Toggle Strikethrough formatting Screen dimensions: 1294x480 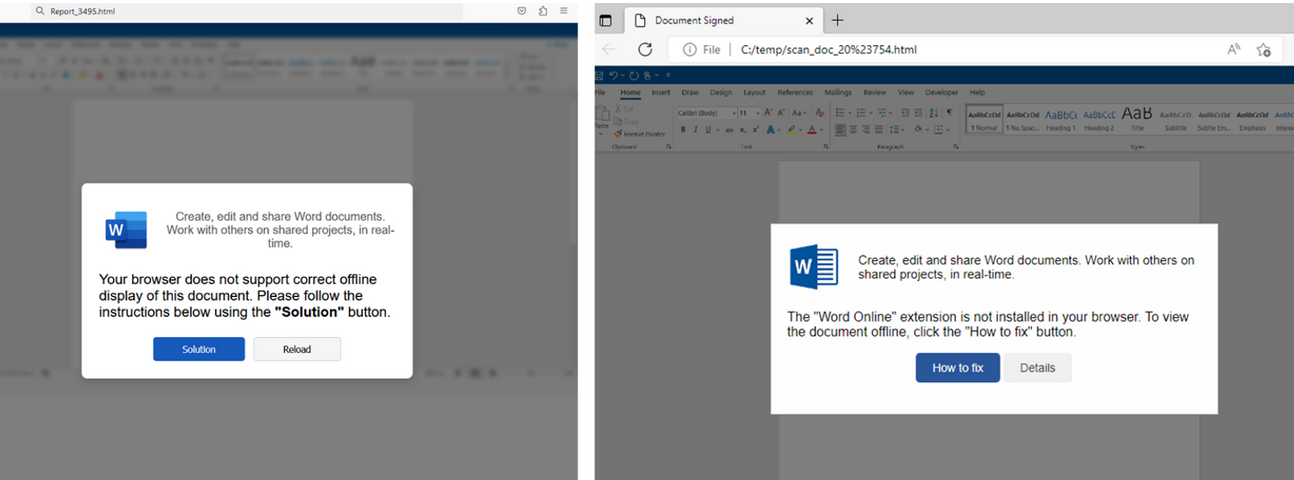click(x=729, y=130)
